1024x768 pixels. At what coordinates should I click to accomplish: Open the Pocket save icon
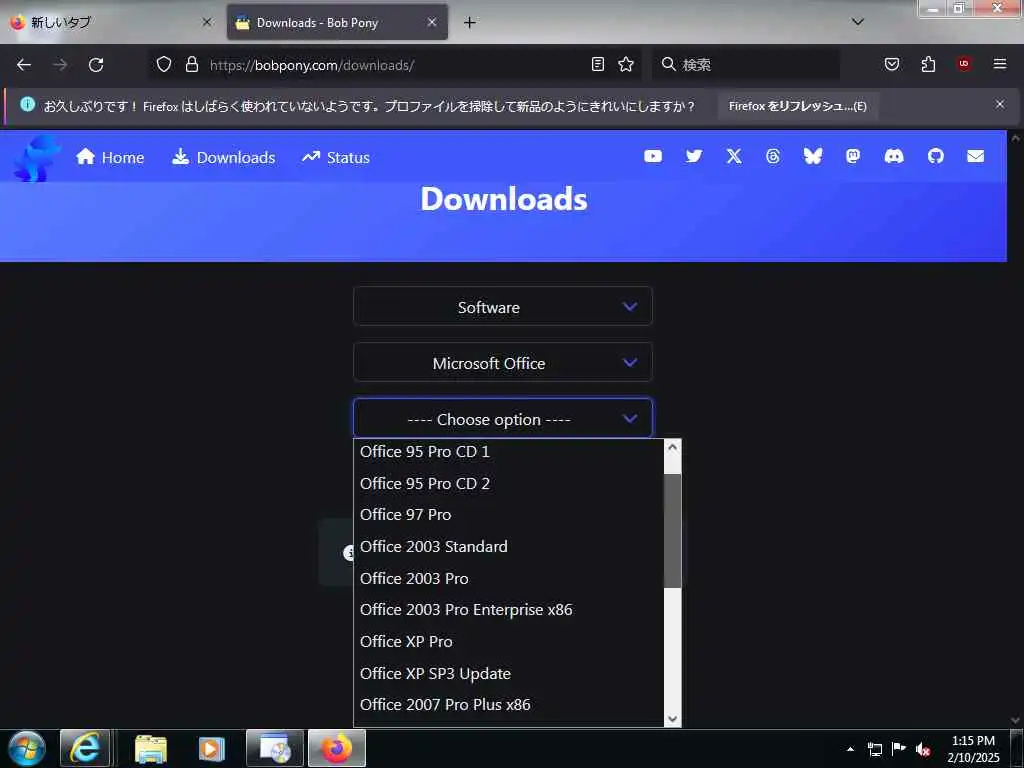click(892, 64)
